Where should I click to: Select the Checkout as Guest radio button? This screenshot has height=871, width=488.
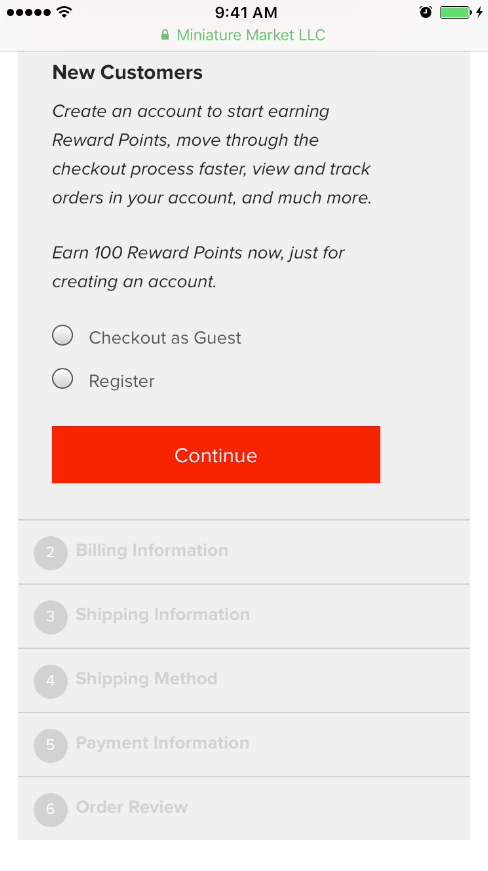(x=63, y=336)
